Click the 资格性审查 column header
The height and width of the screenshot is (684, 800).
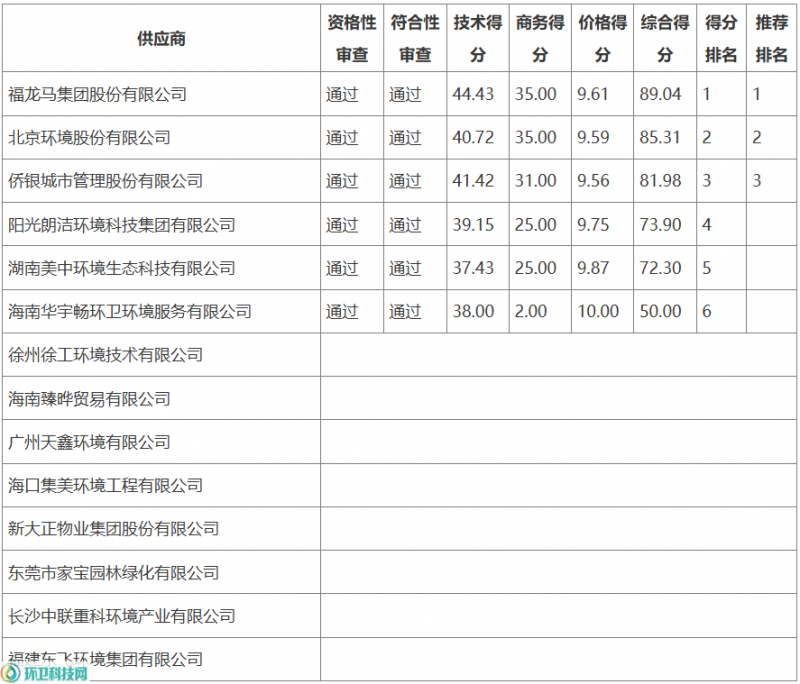coord(351,39)
